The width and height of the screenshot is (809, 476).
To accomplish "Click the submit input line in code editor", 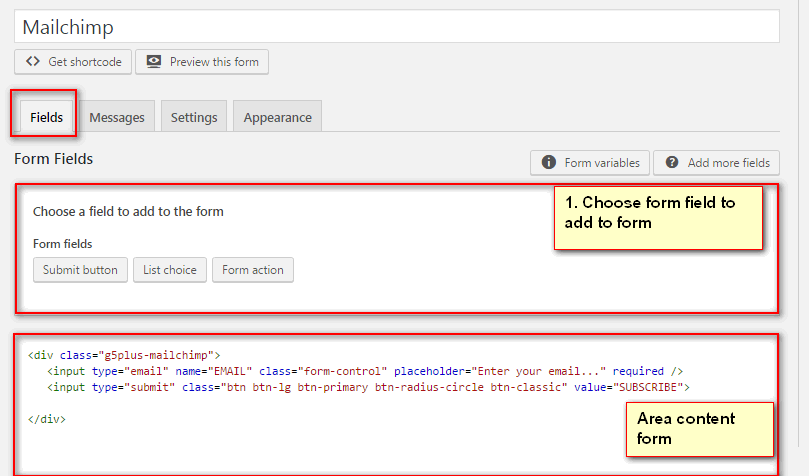I will pyautogui.click(x=368, y=387).
